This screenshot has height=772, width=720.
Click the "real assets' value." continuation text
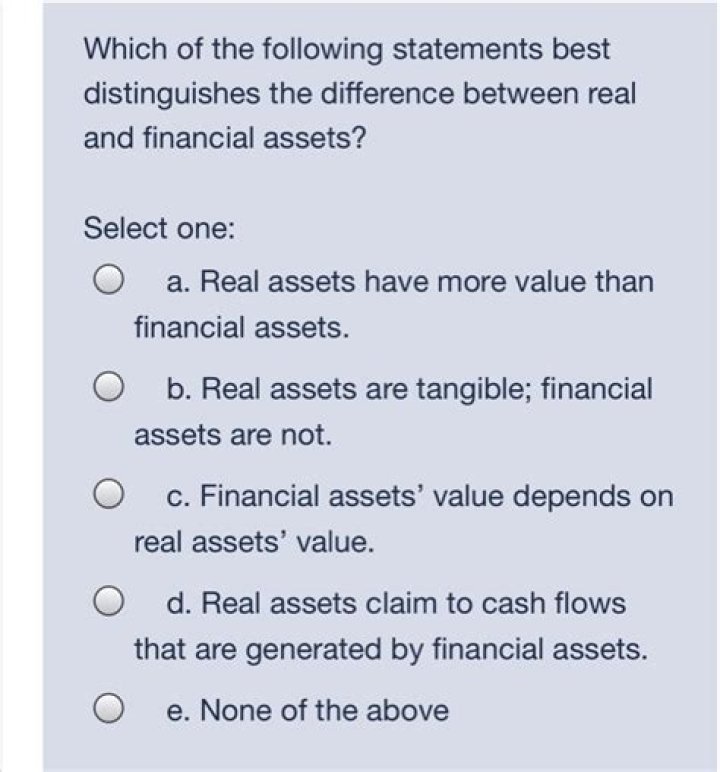[255, 543]
